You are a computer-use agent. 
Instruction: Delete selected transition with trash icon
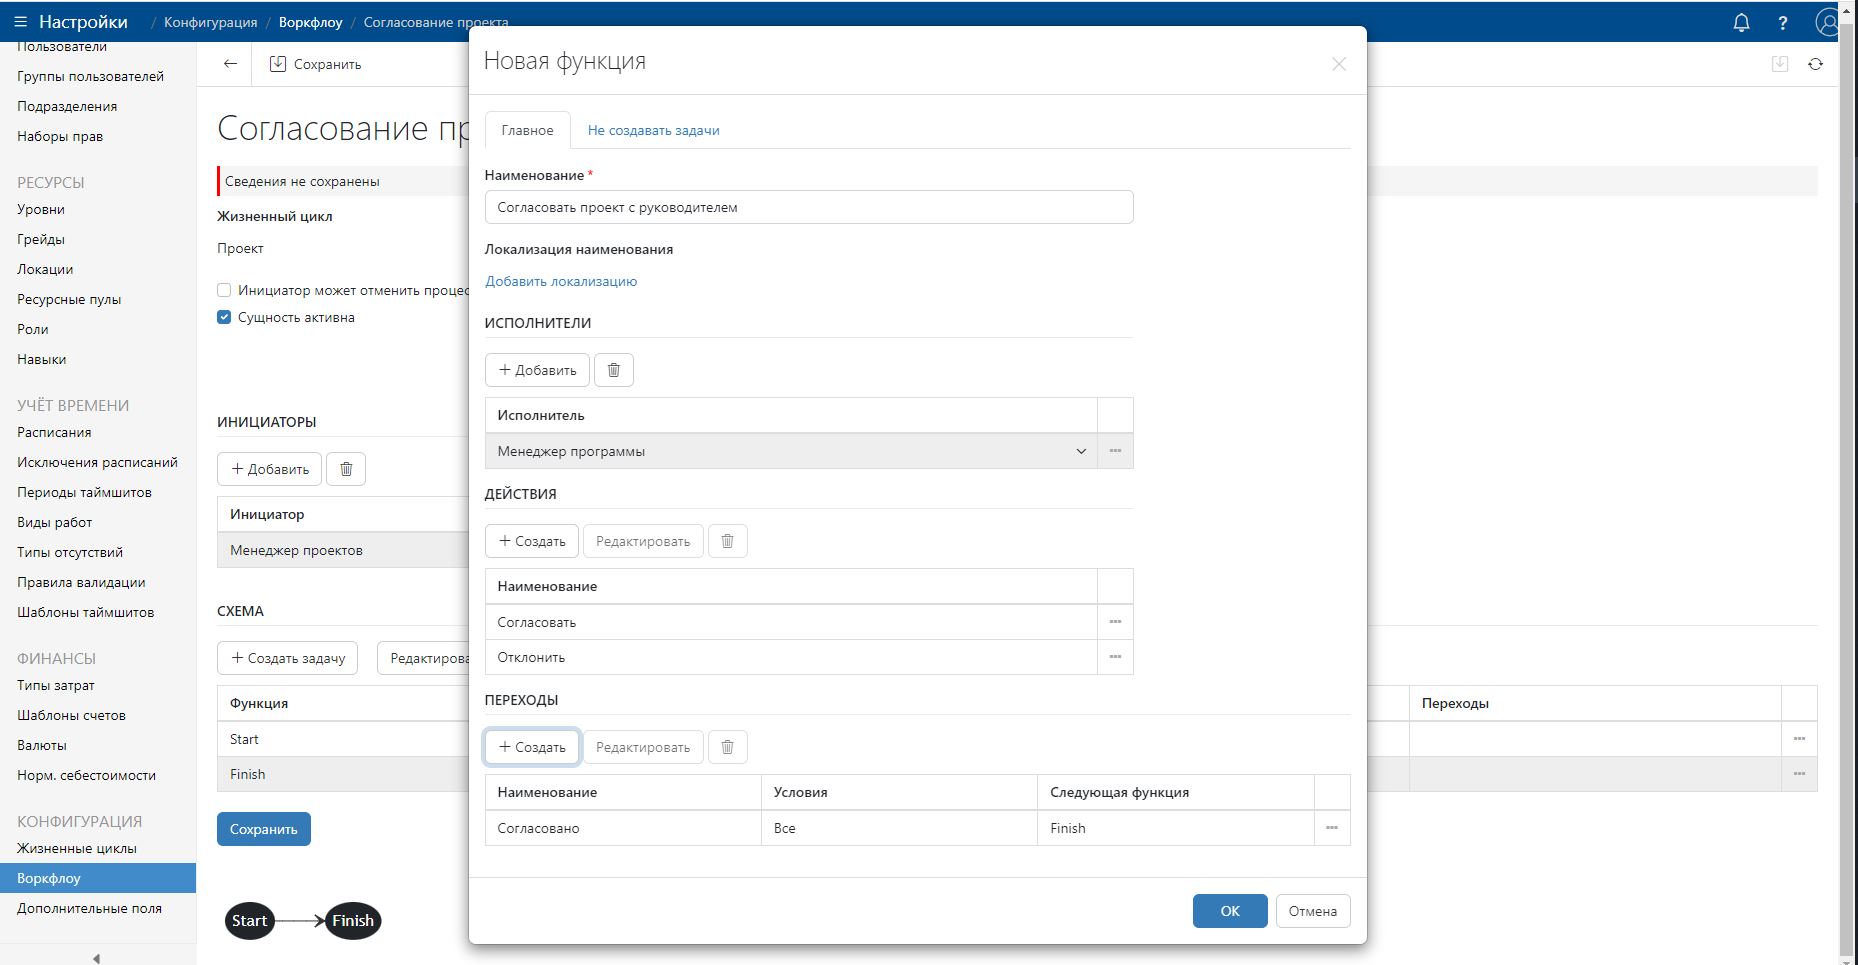[728, 747]
